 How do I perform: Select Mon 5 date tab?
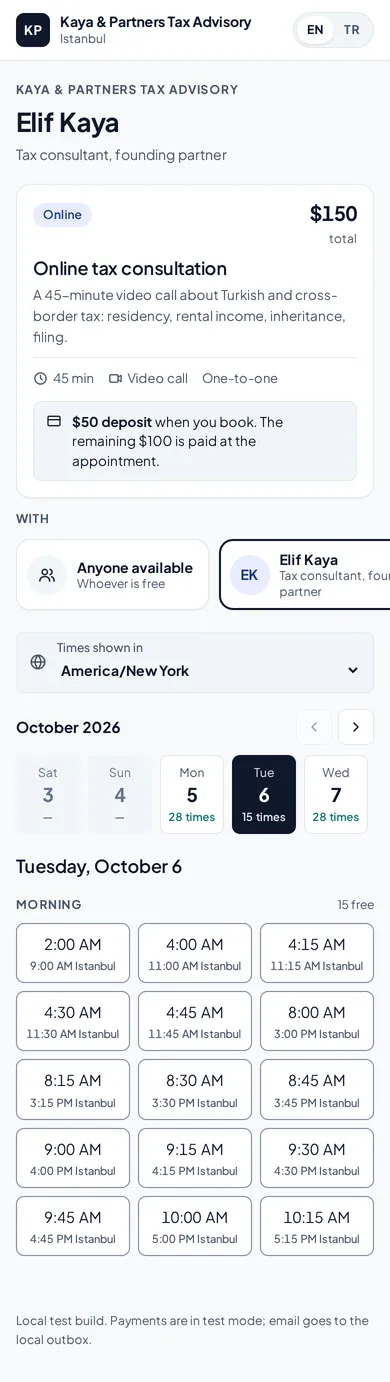click(x=192, y=794)
